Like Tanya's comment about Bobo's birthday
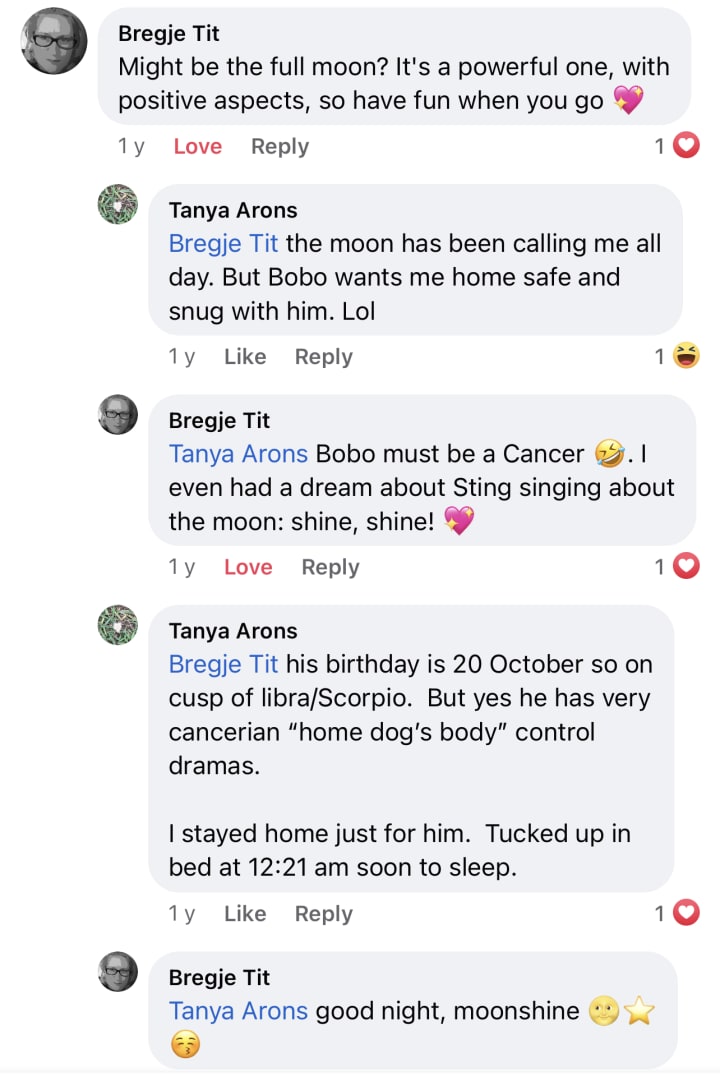This screenshot has height=1076, width=720. (245, 914)
